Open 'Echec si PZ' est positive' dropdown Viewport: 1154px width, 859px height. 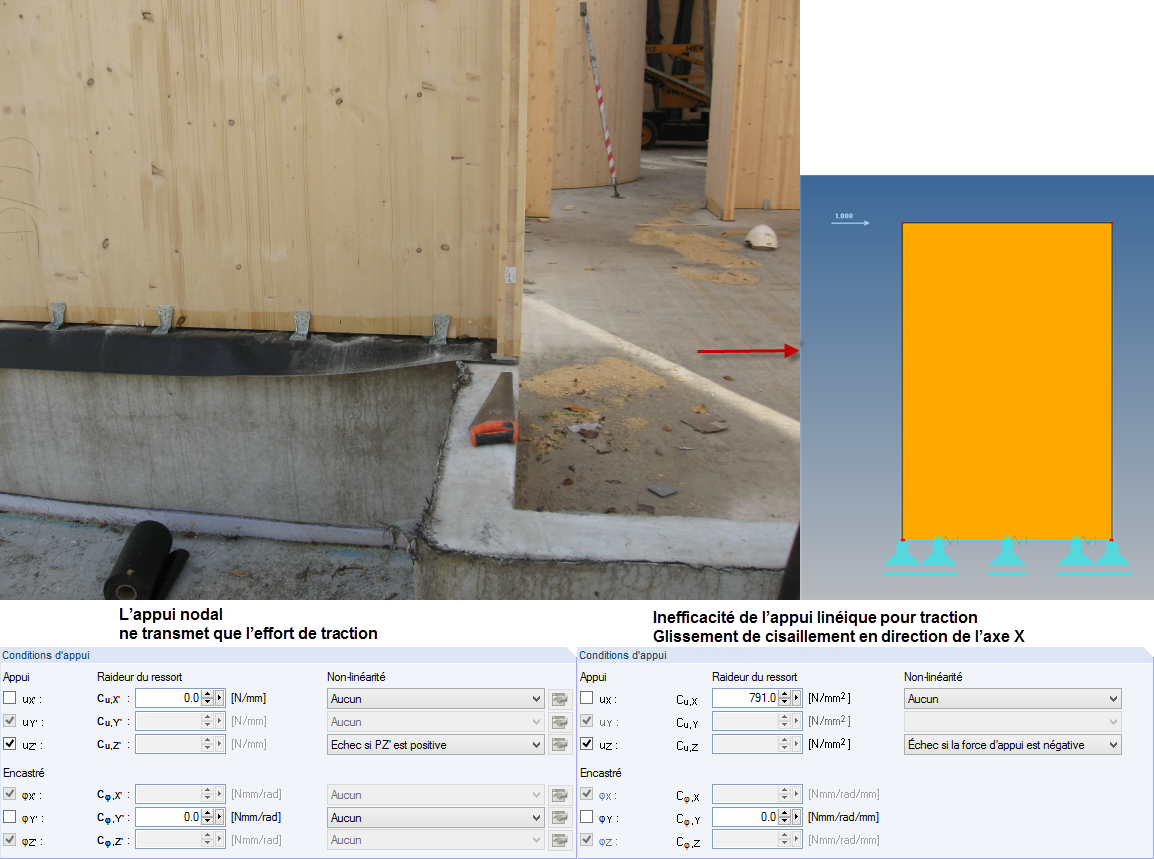pos(436,744)
